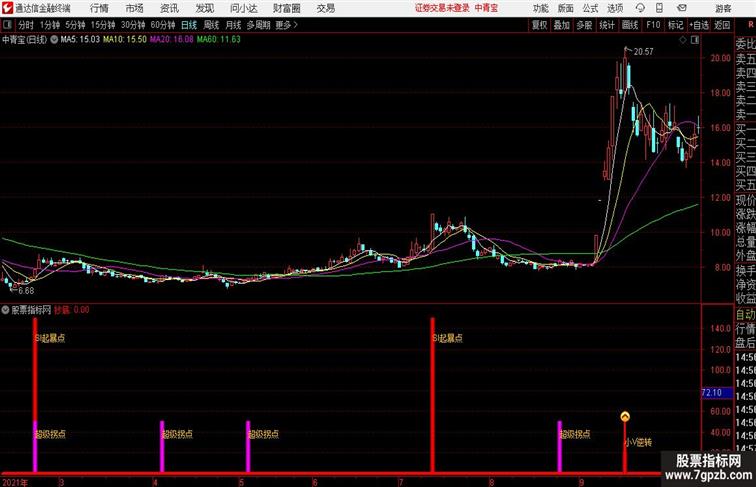
Task: Open the 市场 menu
Action: click(x=135, y=8)
